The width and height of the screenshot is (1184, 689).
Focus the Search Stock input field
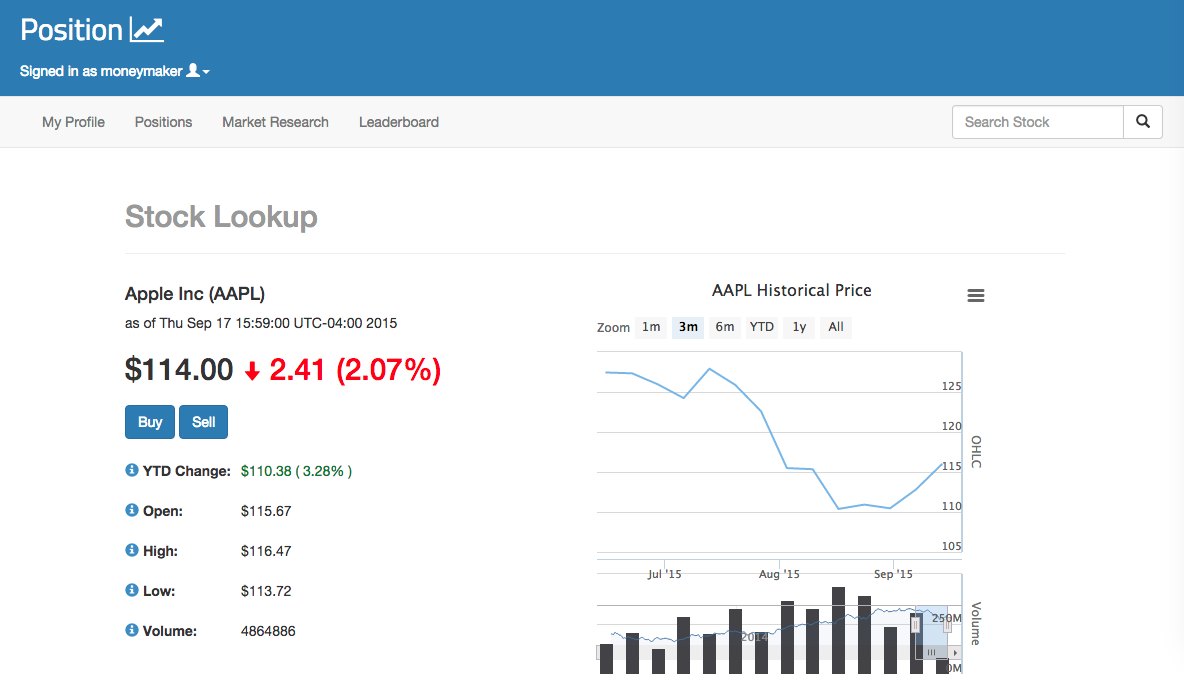click(x=1038, y=122)
